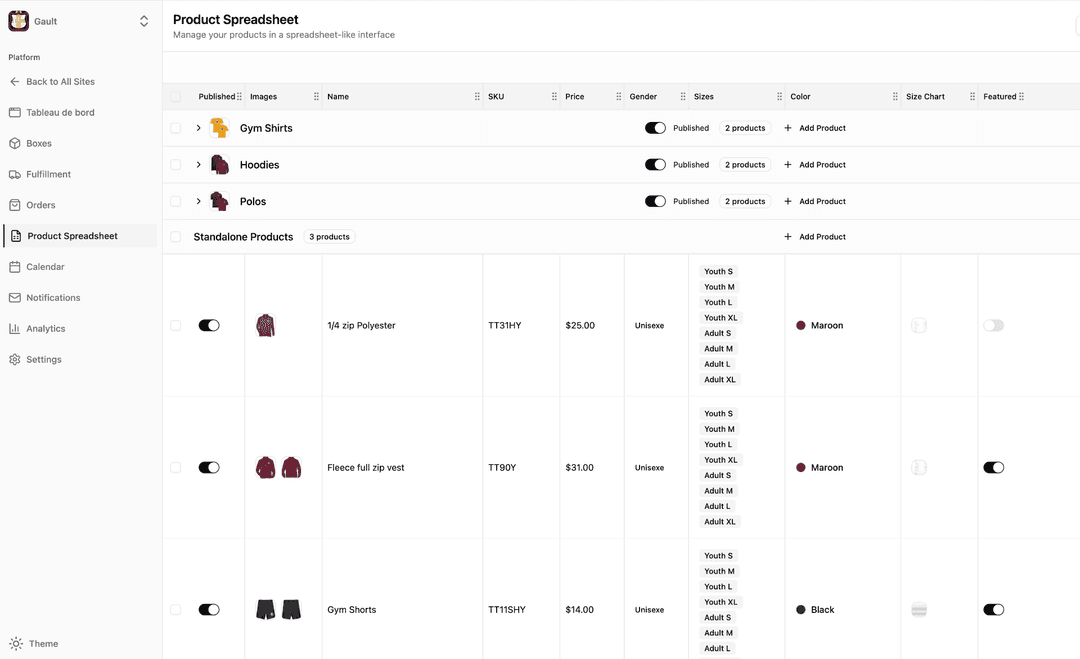Click the Orders bag icon
1080x659 pixels.
(x=15, y=205)
